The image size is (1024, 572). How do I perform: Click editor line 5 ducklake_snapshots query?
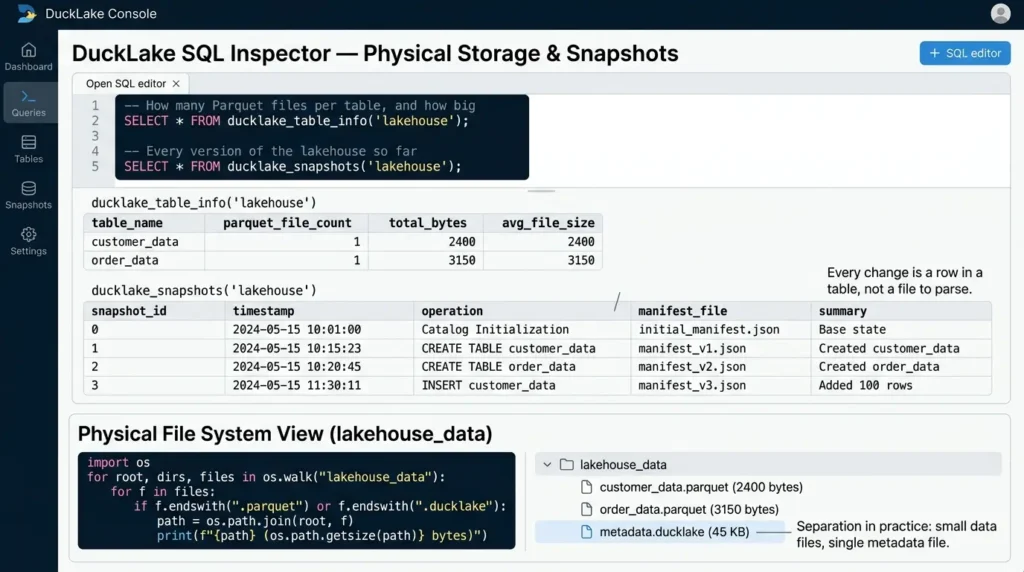(x=293, y=167)
